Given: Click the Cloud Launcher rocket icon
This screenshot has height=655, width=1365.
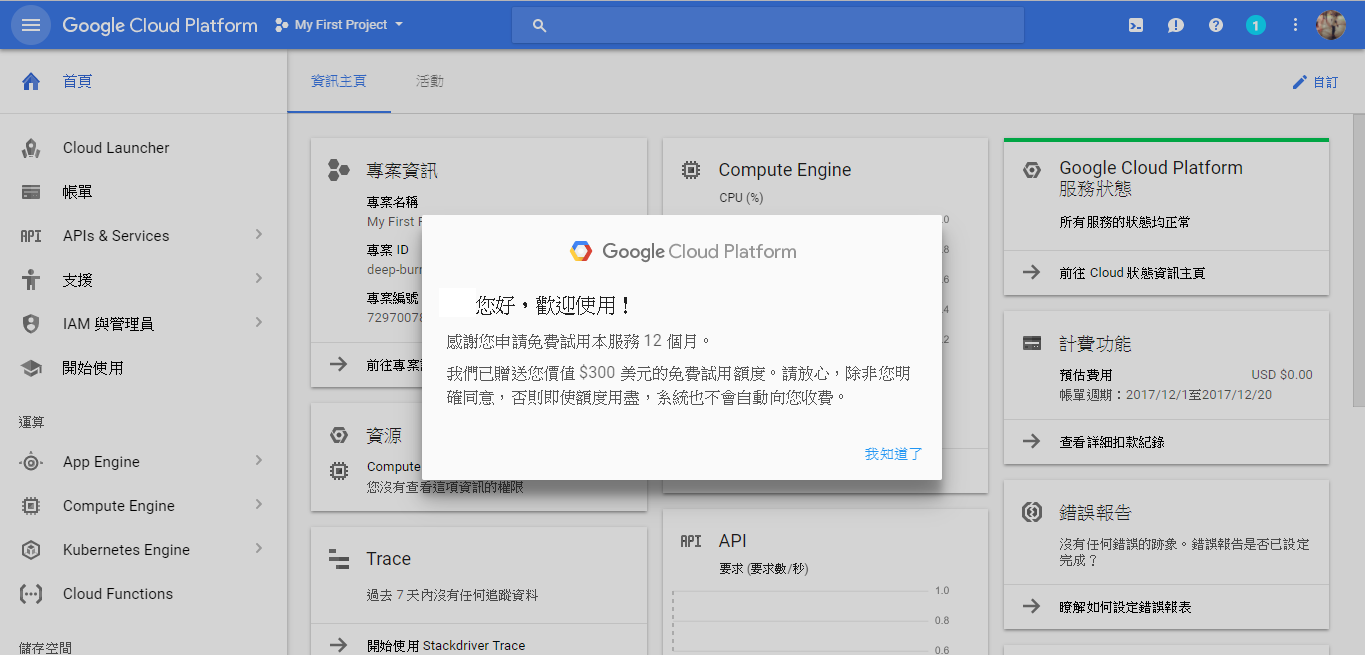Looking at the screenshot, I should [x=31, y=148].
